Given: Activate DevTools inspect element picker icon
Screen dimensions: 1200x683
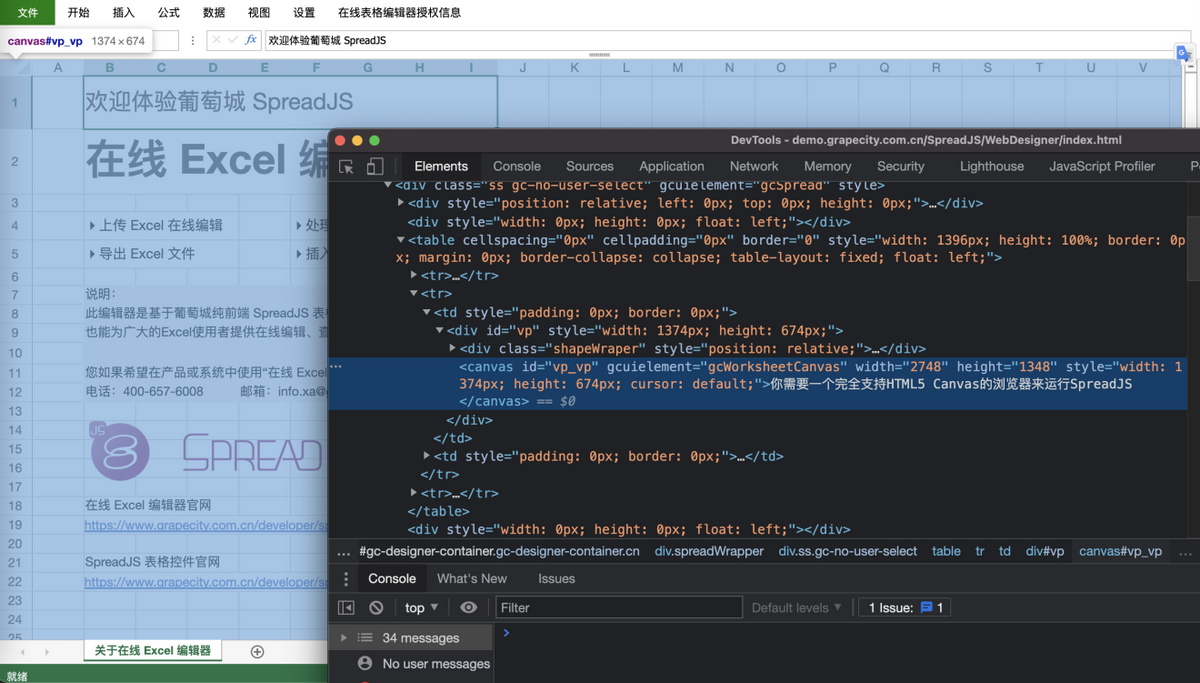Looking at the screenshot, I should click(346, 167).
